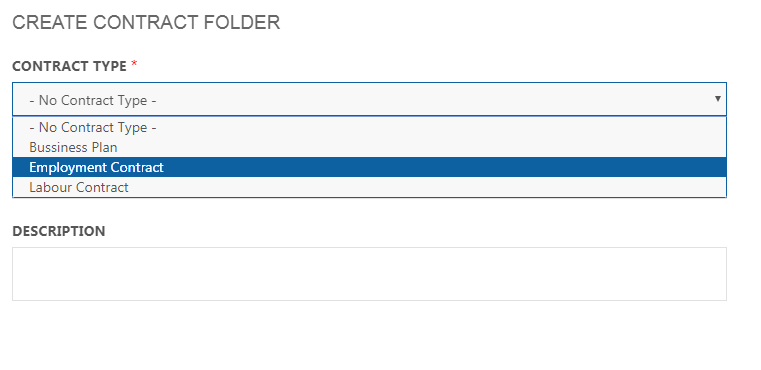
Task: Collapse the Contract Type combo box field
Action: [369, 99]
